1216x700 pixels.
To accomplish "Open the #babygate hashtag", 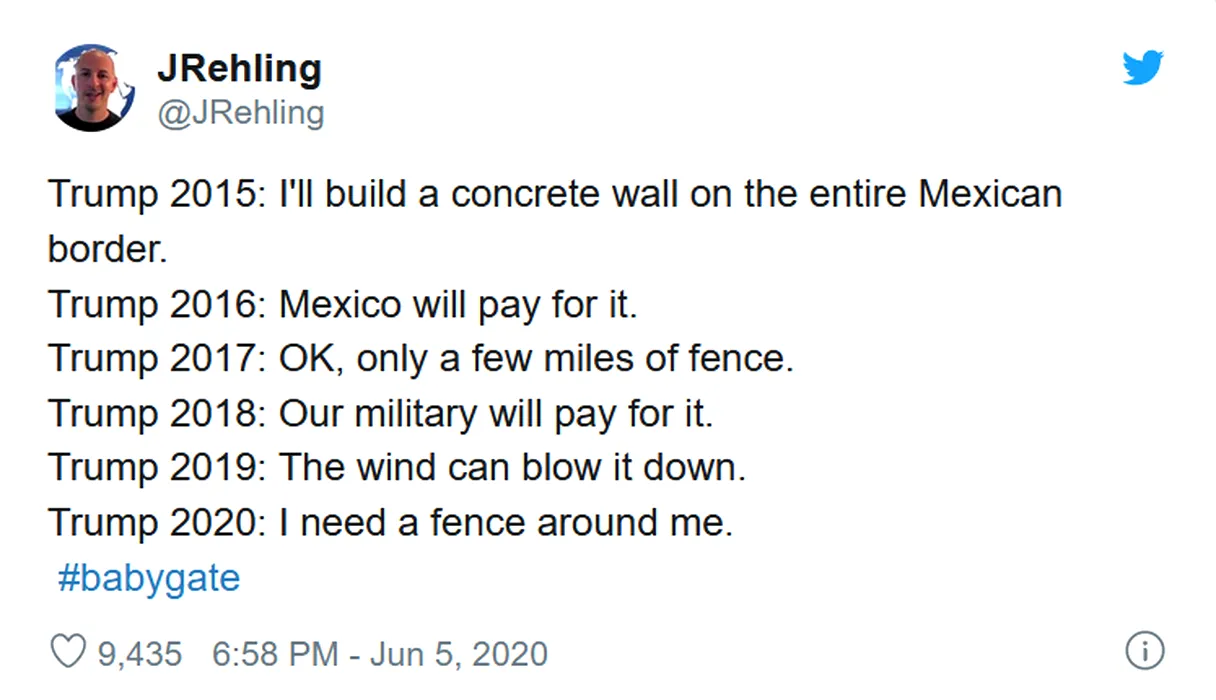I will point(149,578).
